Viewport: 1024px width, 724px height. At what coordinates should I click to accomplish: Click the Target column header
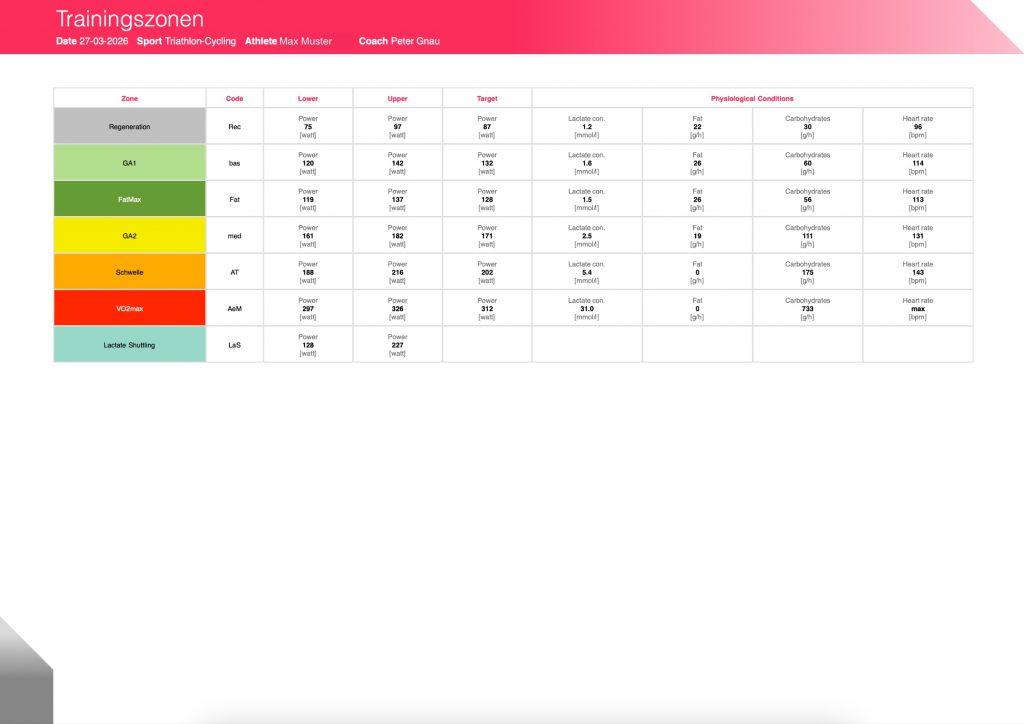(x=487, y=99)
